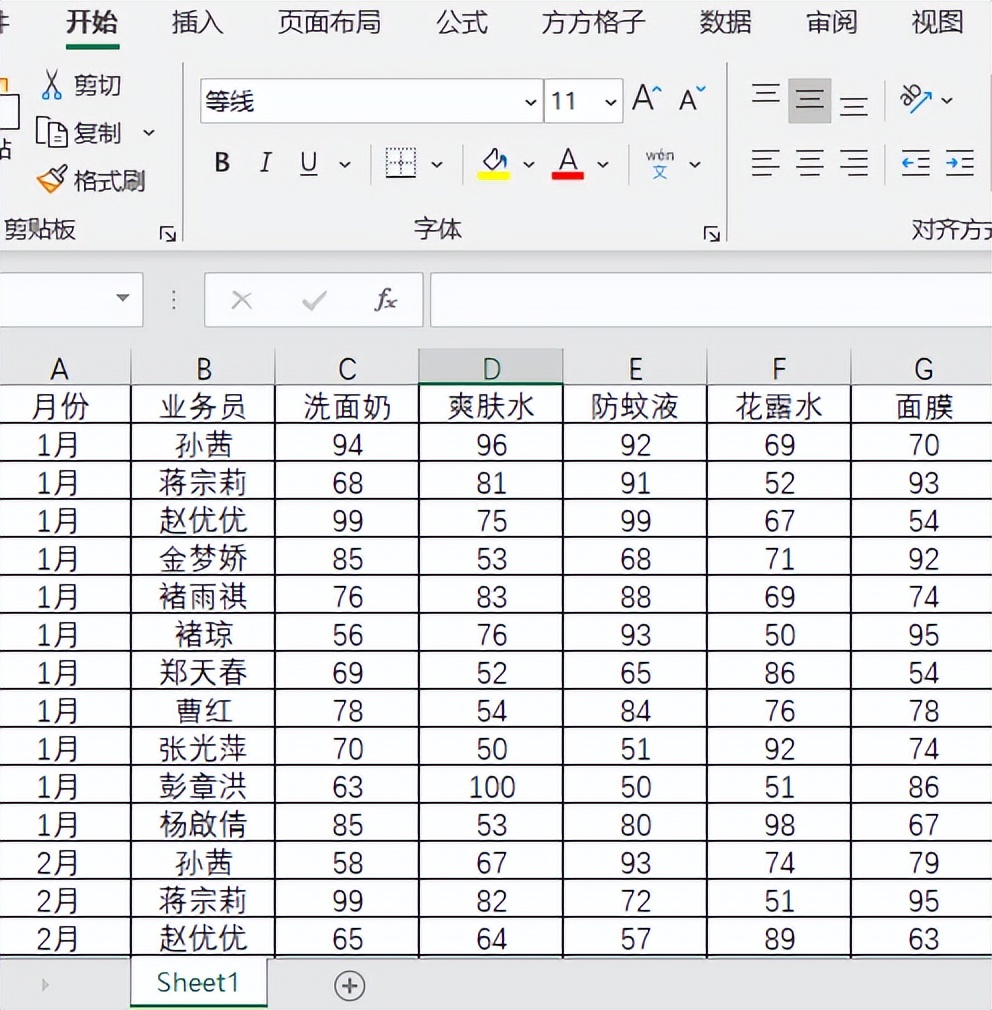
Task: Cancel formula entry X icon
Action: pos(242,300)
